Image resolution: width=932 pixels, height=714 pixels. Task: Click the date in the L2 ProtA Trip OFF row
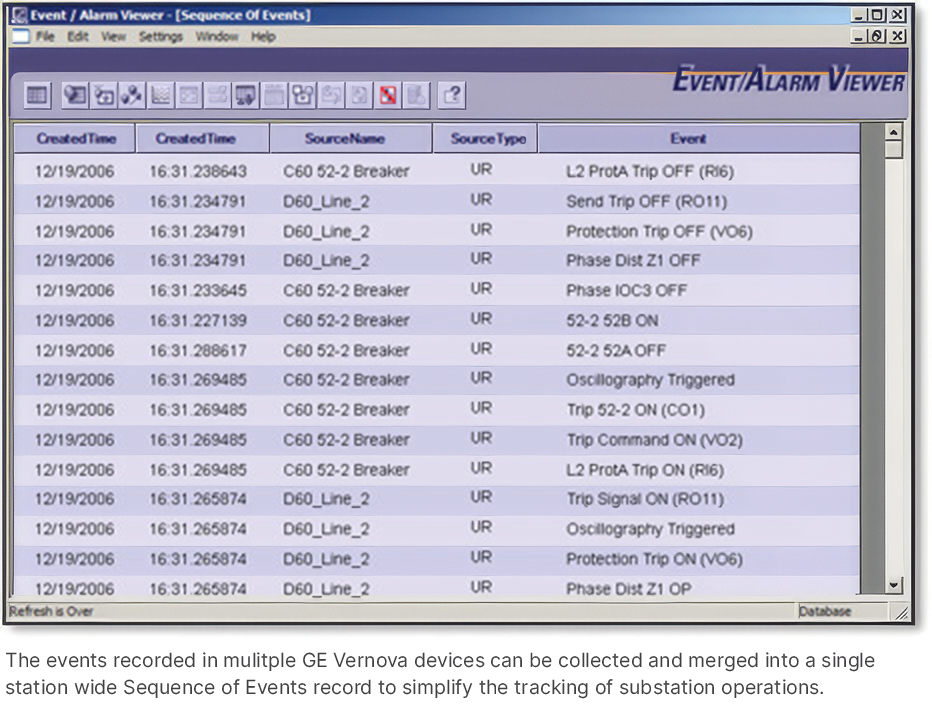coord(74,172)
